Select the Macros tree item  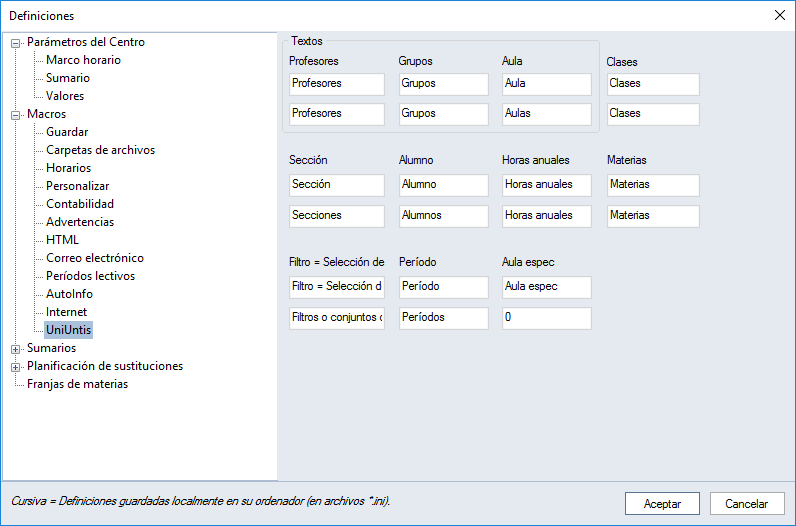pyautogui.click(x=46, y=114)
